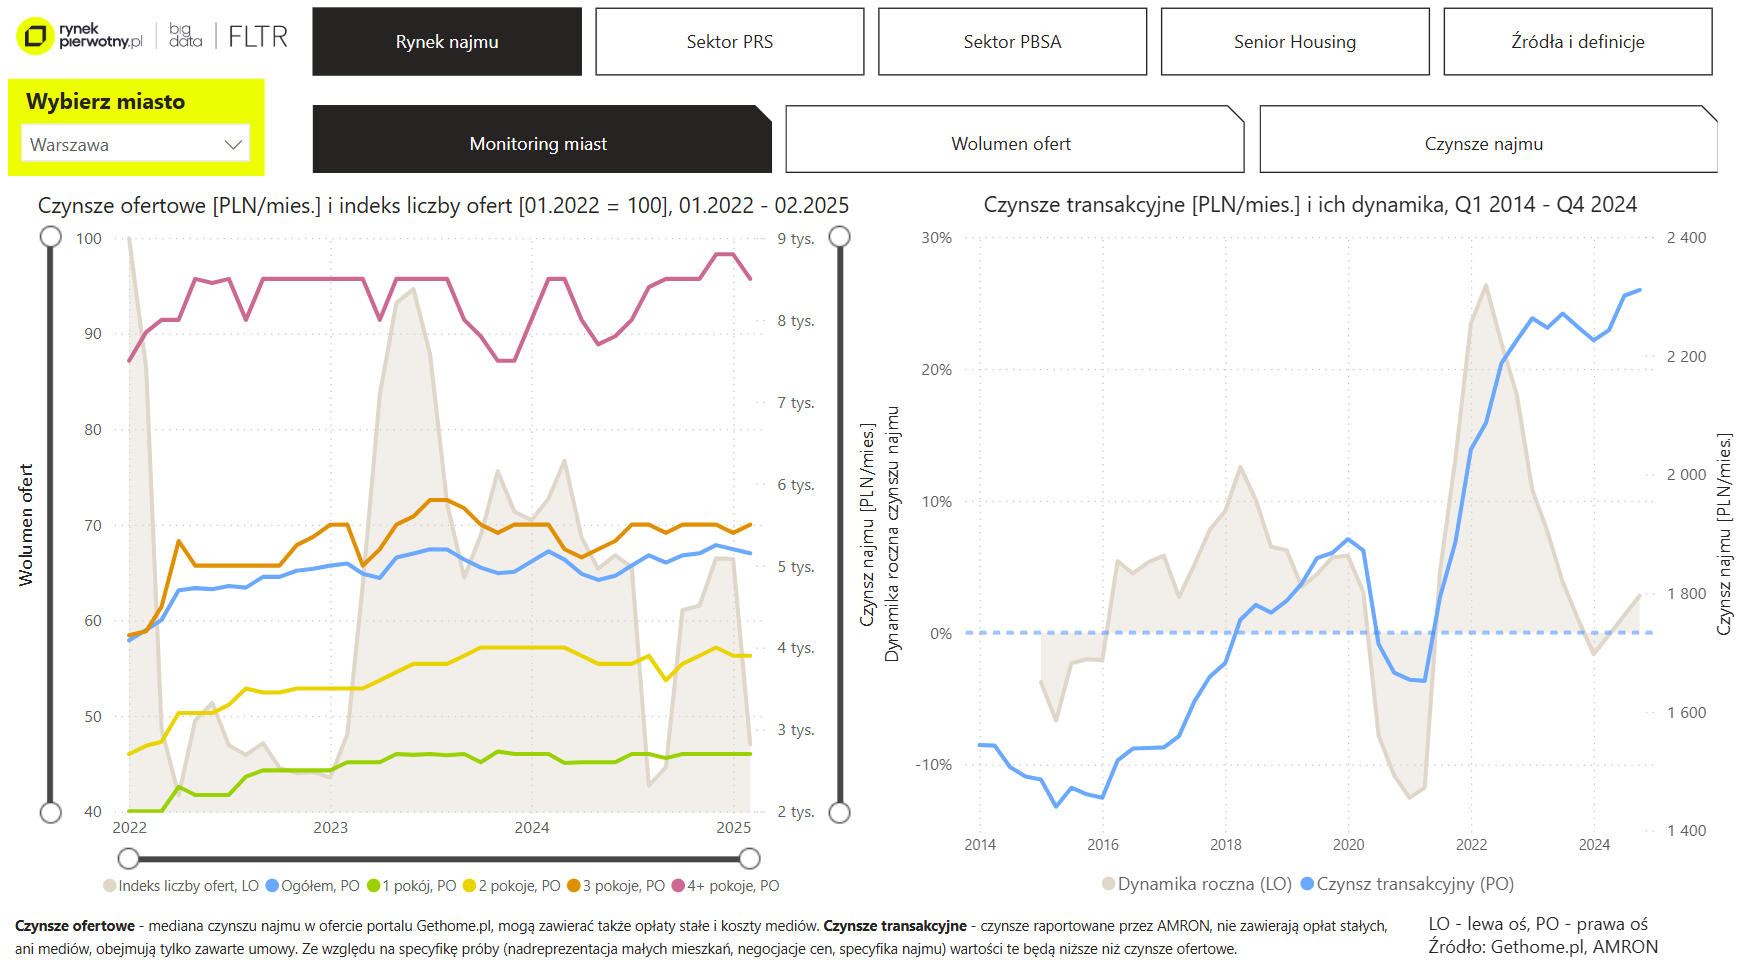The image size is (1750, 963).
Task: Open the Wolumen ofert view
Action: [1010, 144]
